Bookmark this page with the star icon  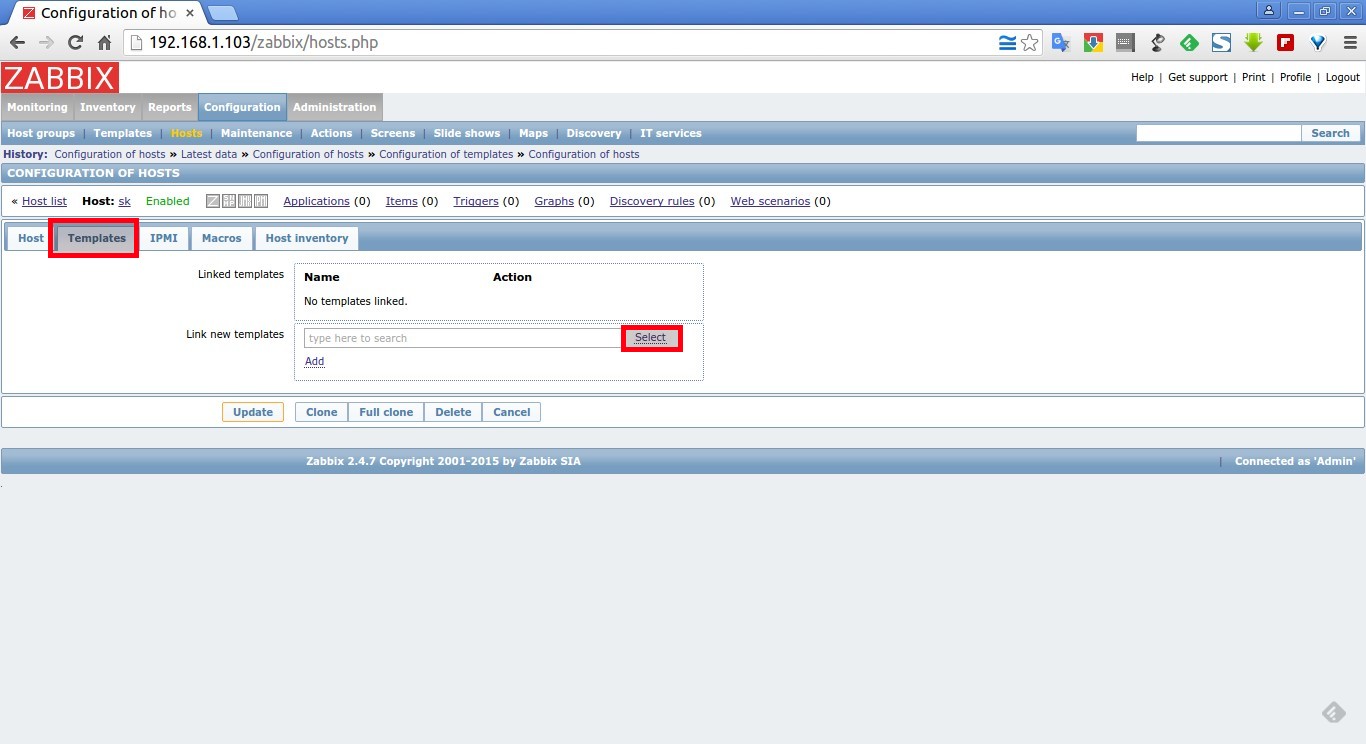(1029, 43)
